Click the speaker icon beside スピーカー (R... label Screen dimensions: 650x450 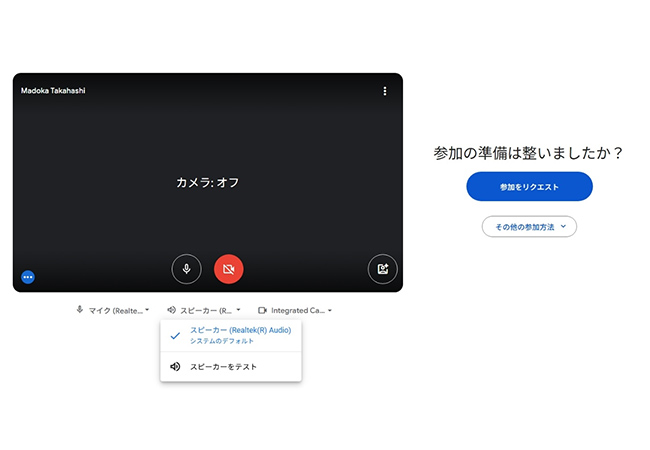[x=172, y=310]
